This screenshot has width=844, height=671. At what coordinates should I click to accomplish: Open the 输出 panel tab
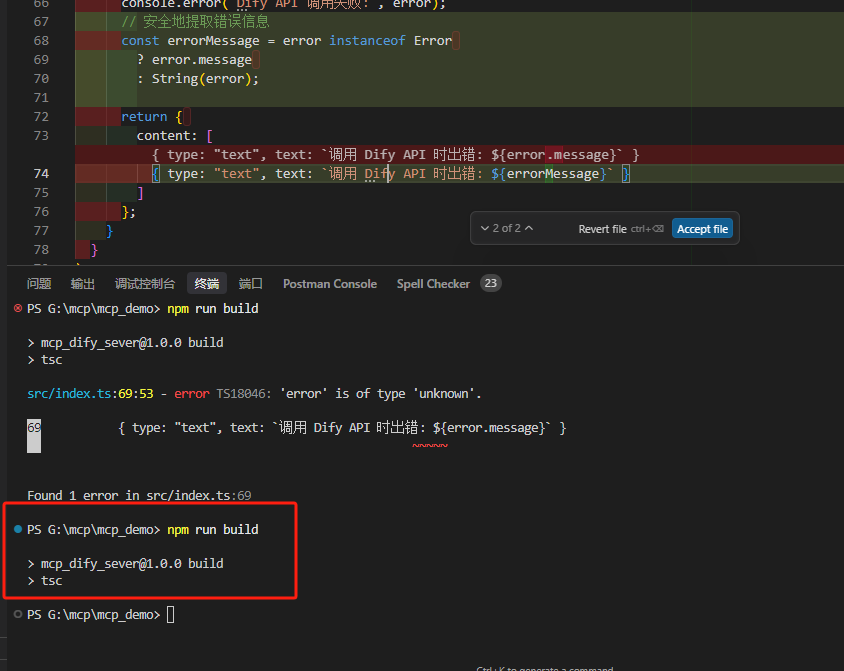point(83,284)
